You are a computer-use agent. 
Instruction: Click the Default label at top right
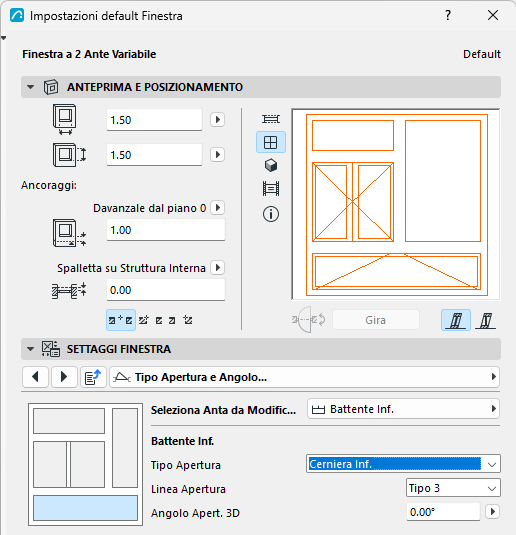482,54
